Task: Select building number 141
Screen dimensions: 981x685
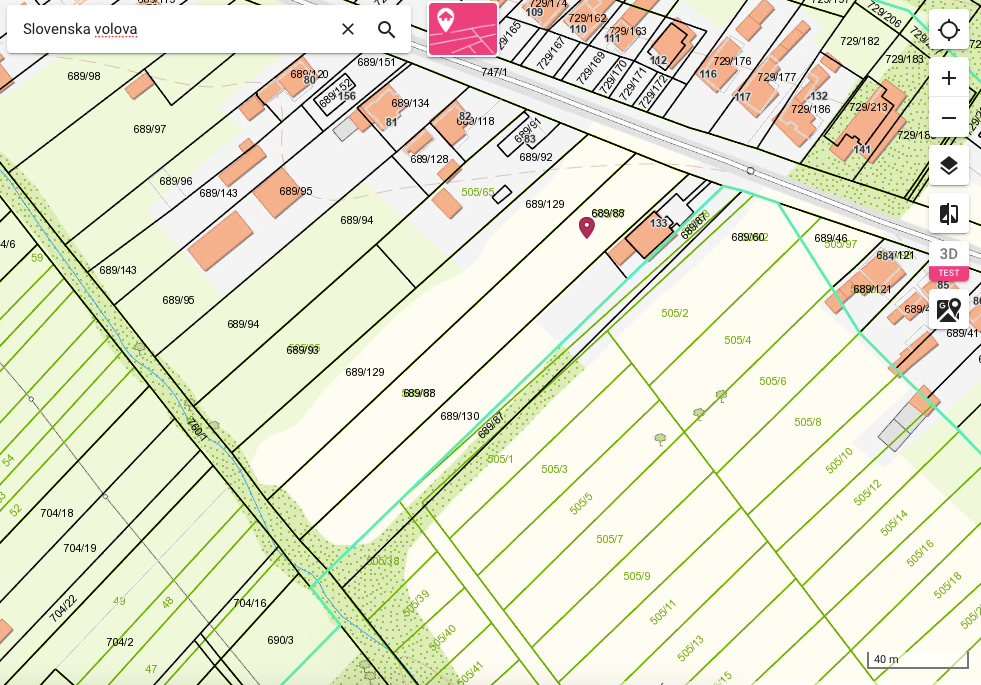Action: [x=862, y=150]
